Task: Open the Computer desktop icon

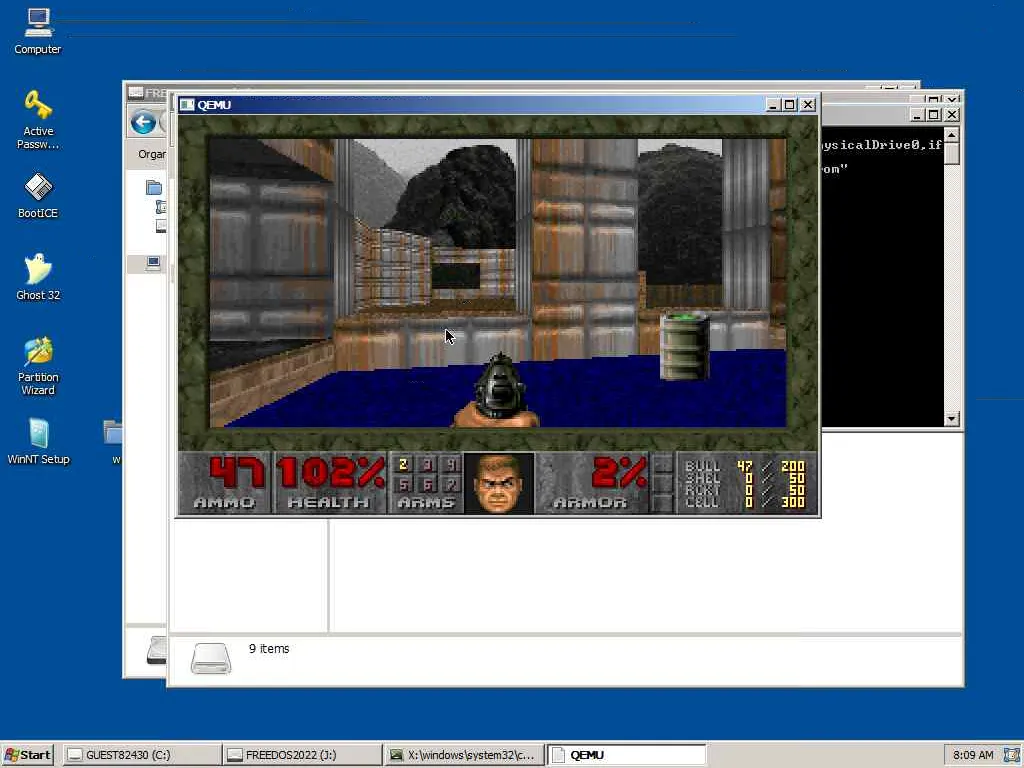Action: (37, 31)
